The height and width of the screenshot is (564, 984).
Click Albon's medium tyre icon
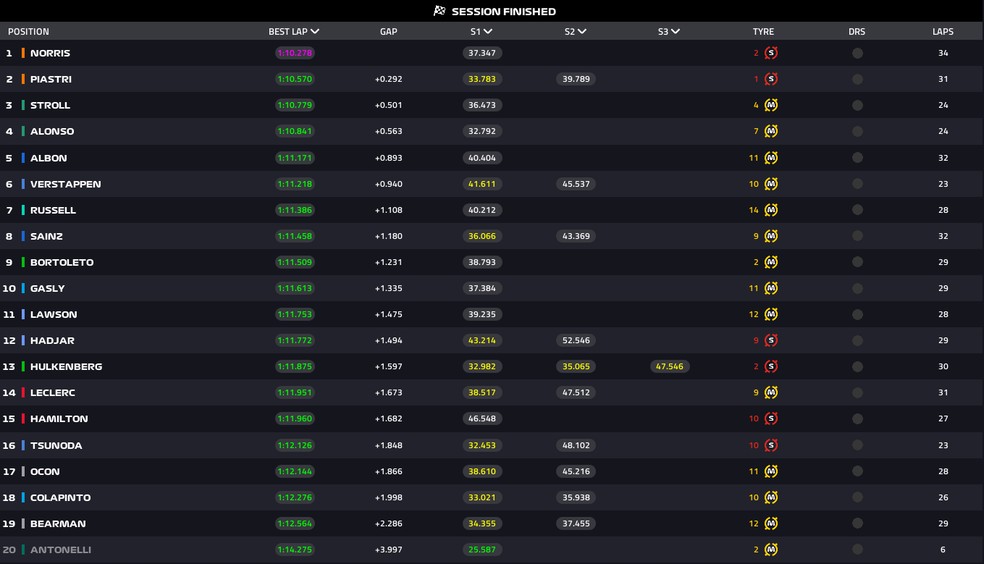[x=771, y=158]
